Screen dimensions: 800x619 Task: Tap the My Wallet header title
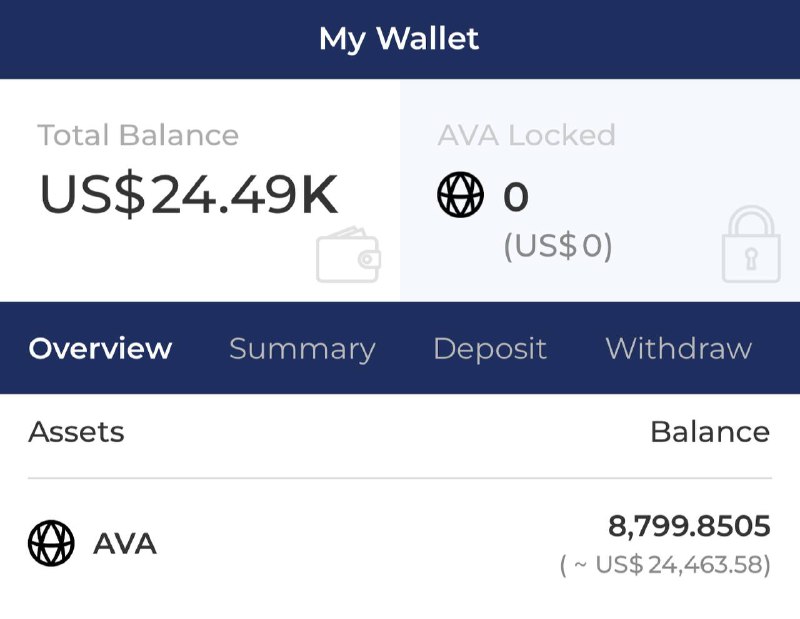399,39
